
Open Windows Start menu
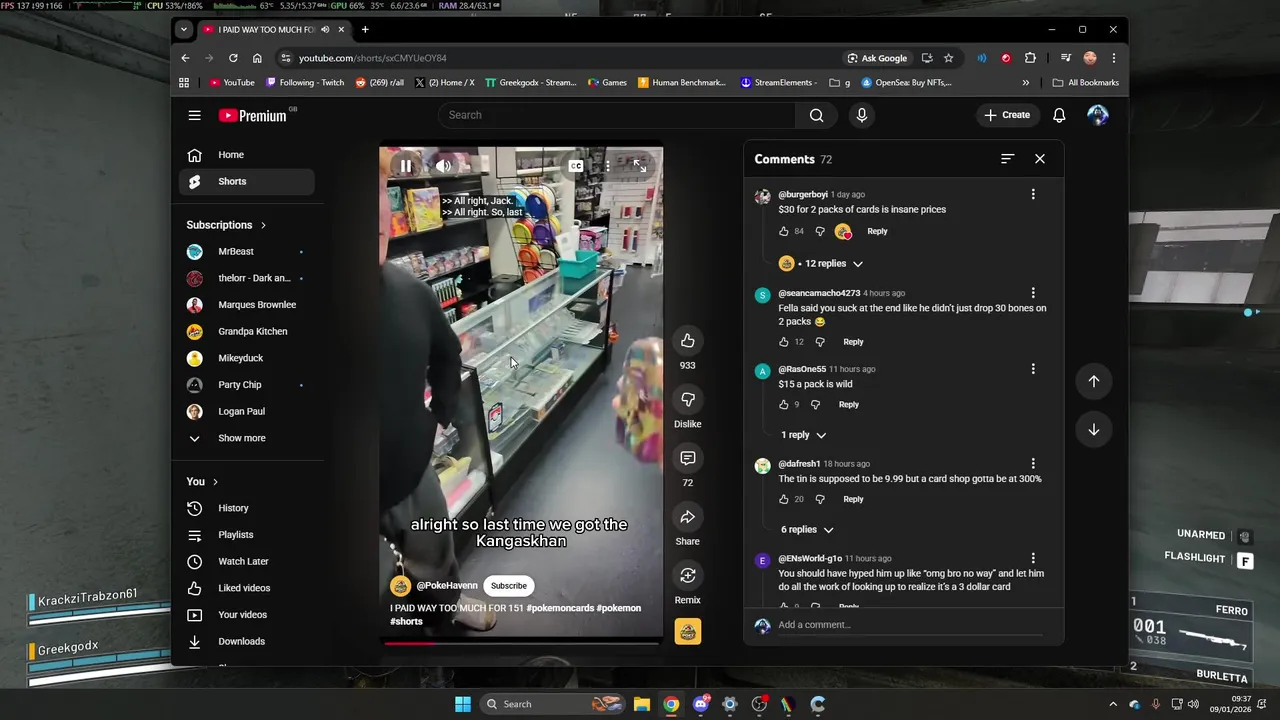(x=463, y=704)
